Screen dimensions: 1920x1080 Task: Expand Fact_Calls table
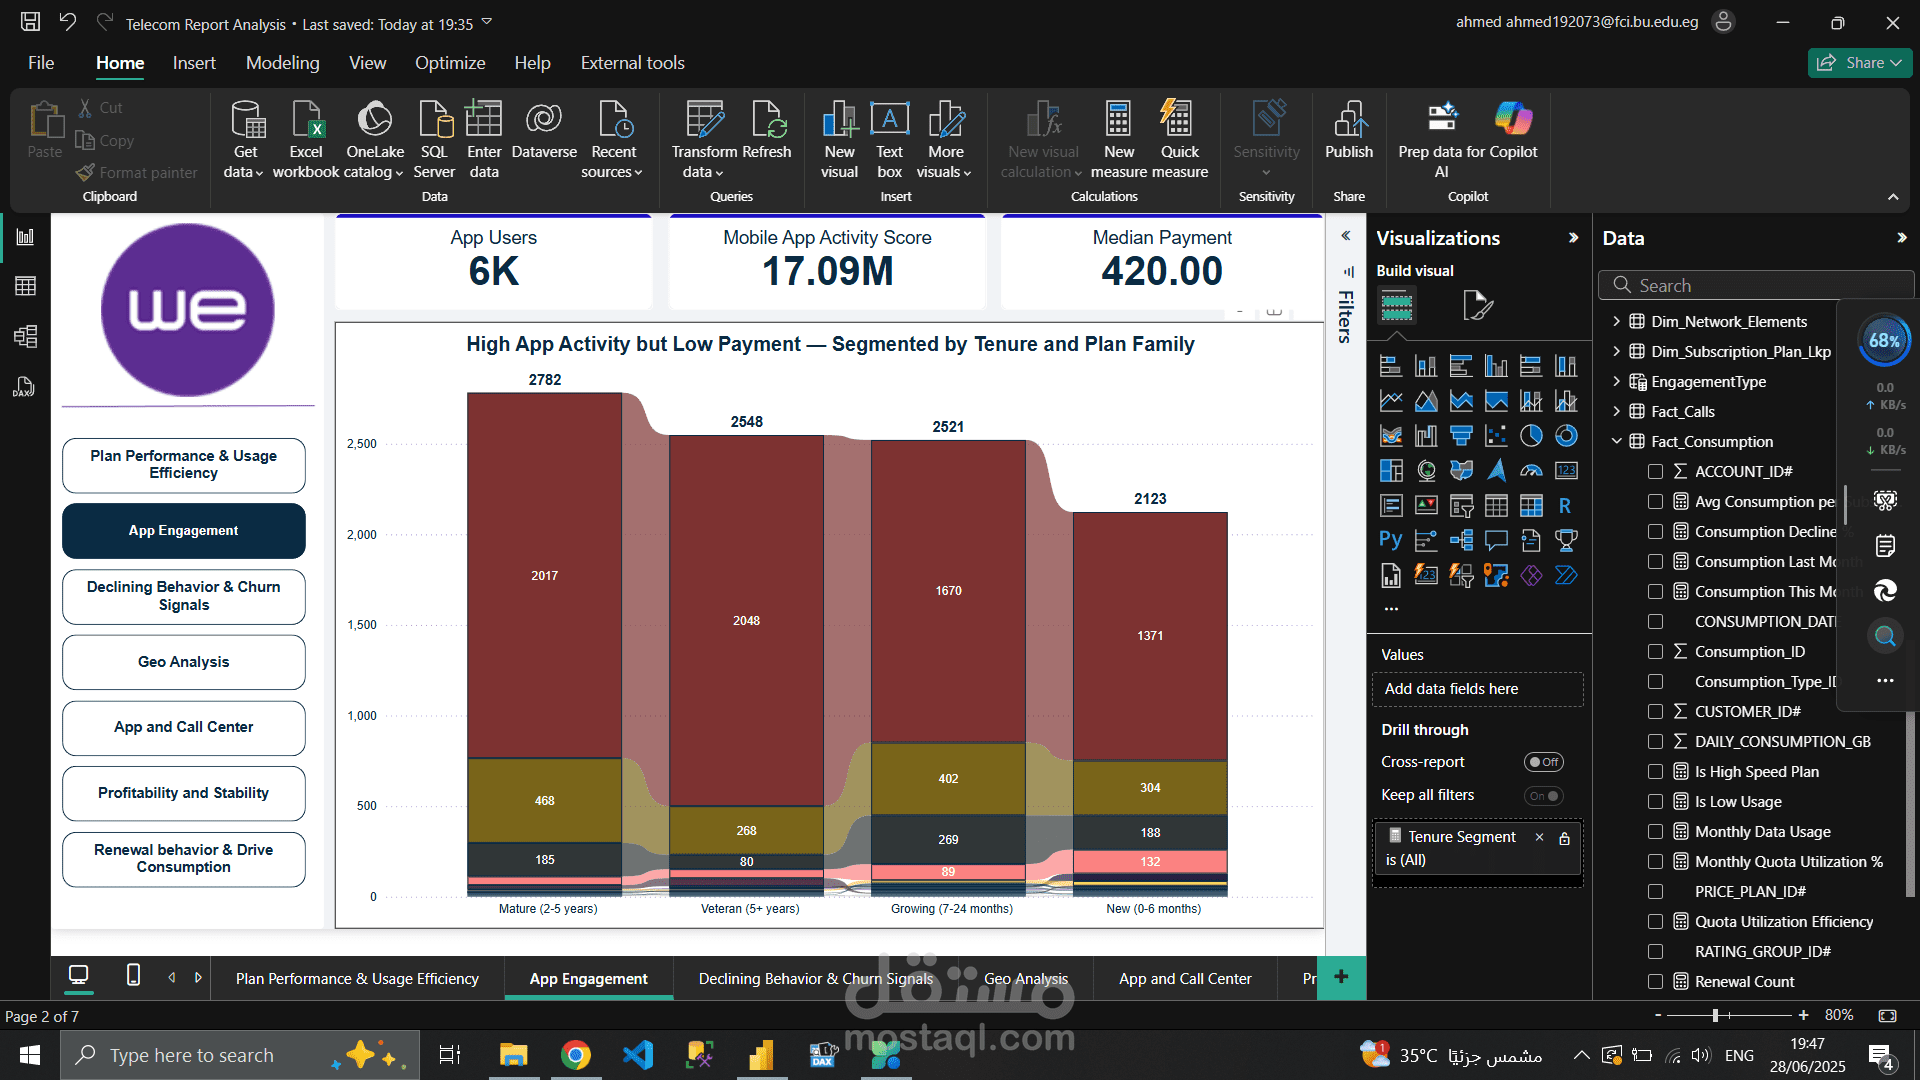1616,411
